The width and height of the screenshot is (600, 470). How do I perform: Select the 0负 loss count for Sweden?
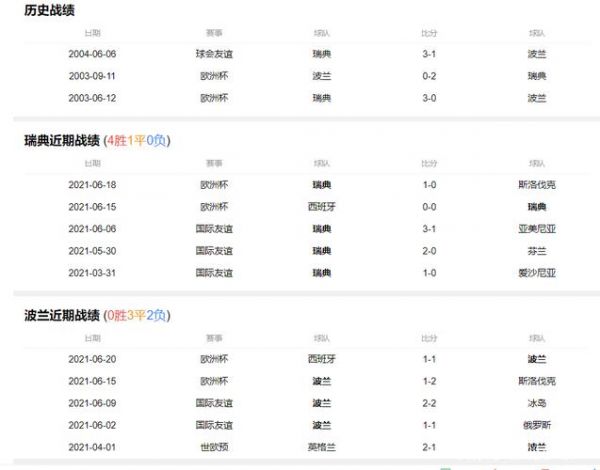tap(156, 140)
